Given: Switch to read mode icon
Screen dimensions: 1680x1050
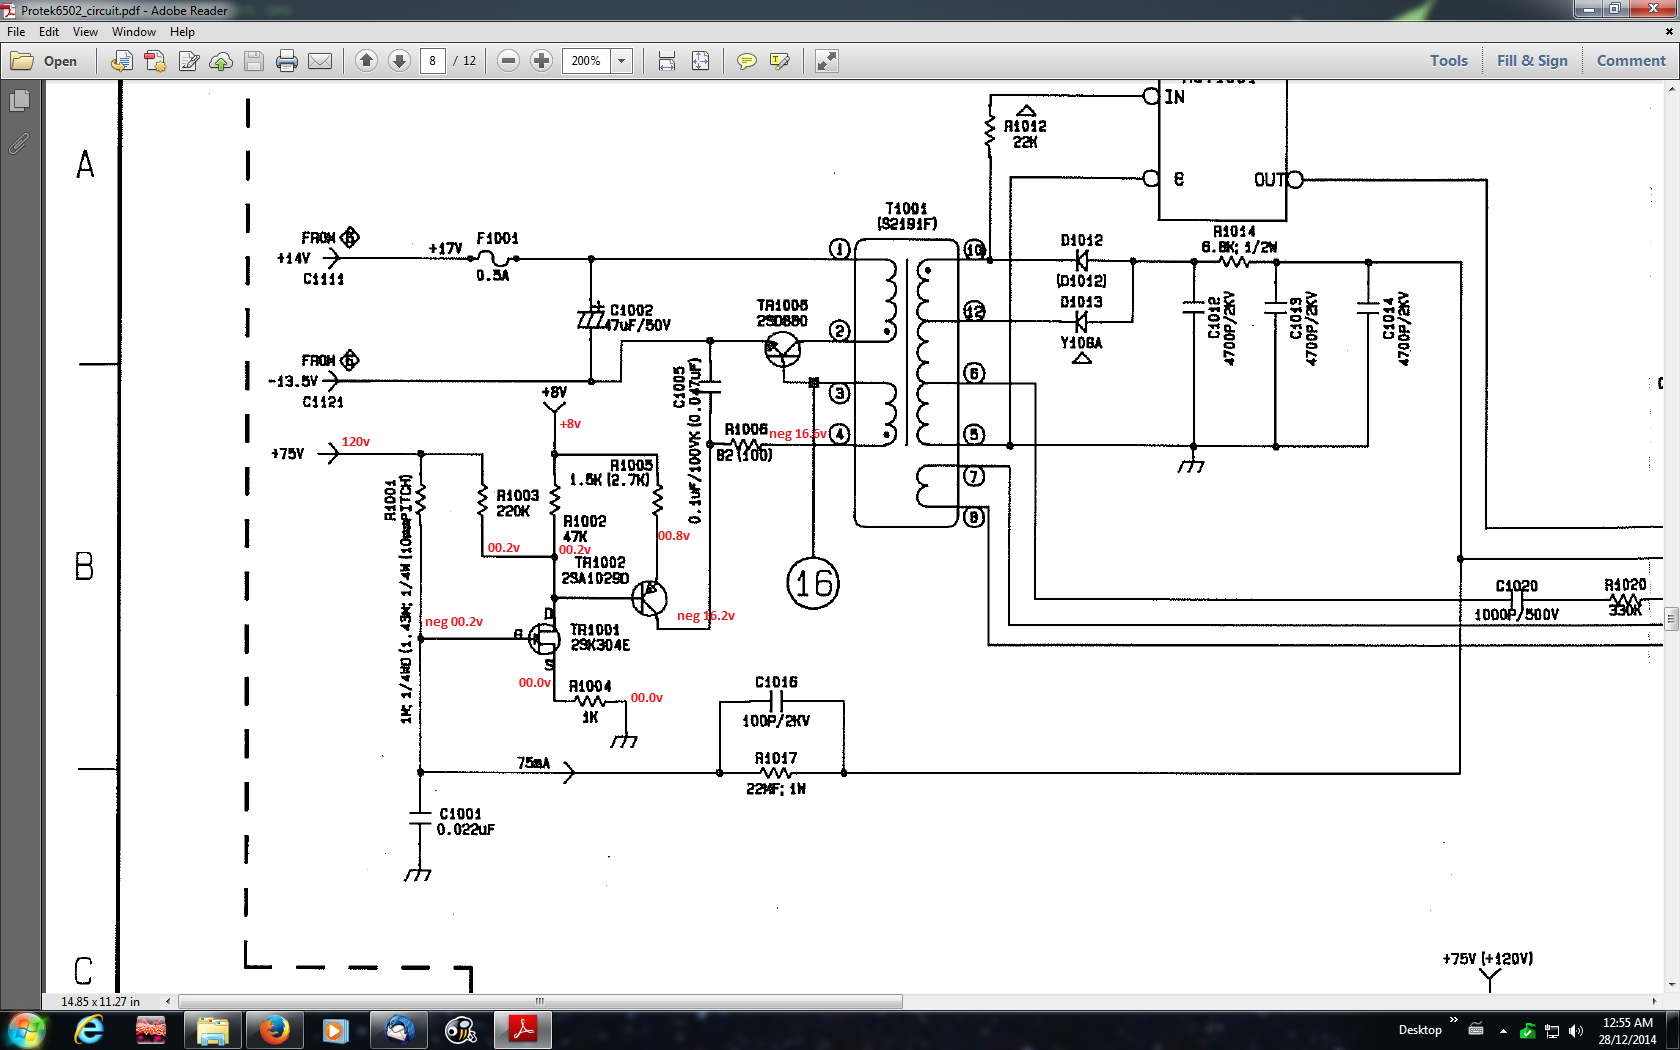Looking at the screenshot, I should [826, 61].
